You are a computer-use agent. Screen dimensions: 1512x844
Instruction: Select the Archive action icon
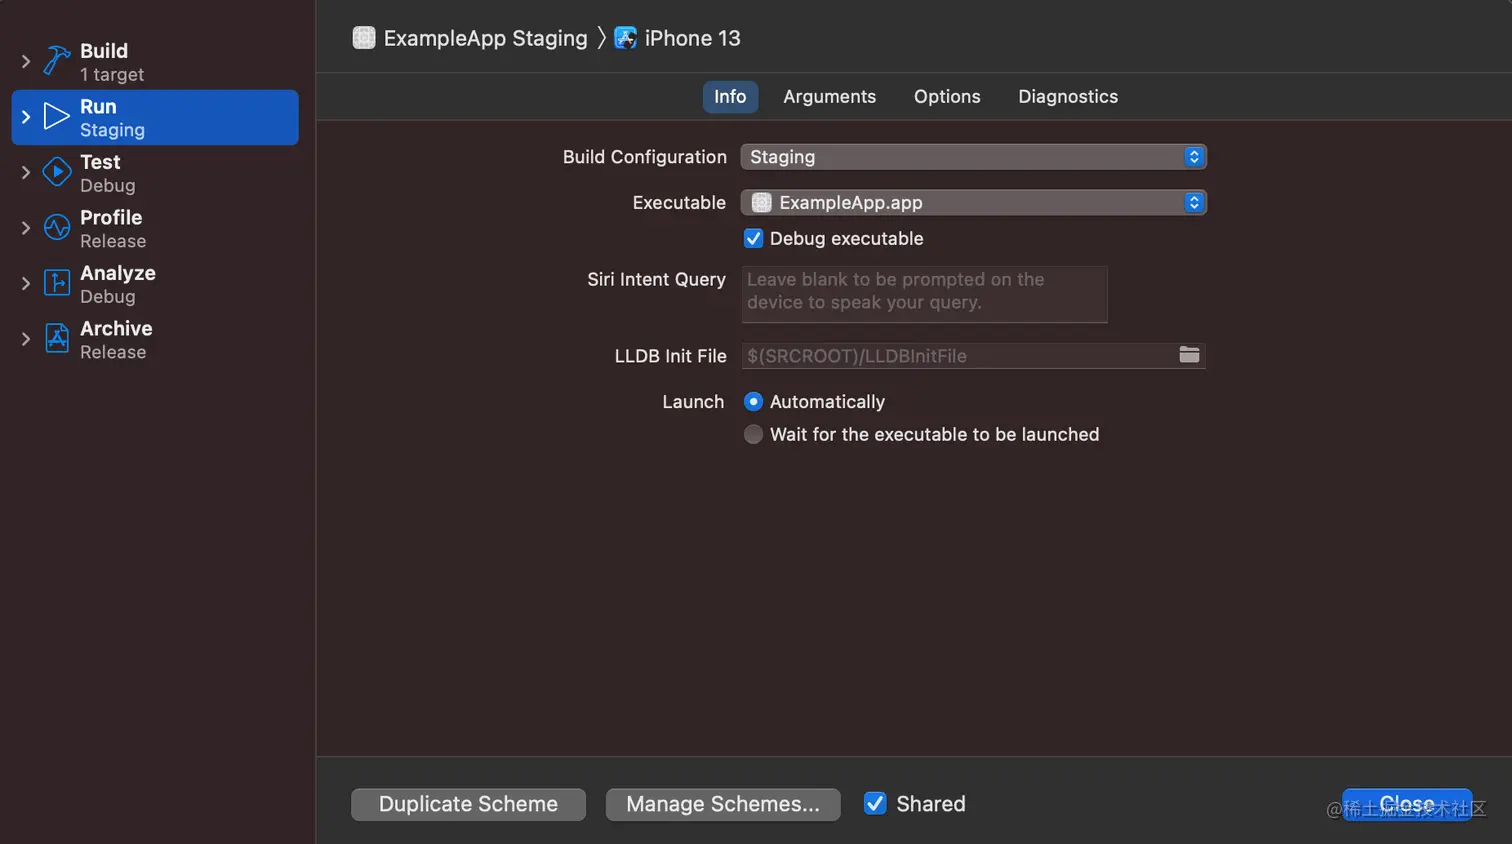(57, 339)
